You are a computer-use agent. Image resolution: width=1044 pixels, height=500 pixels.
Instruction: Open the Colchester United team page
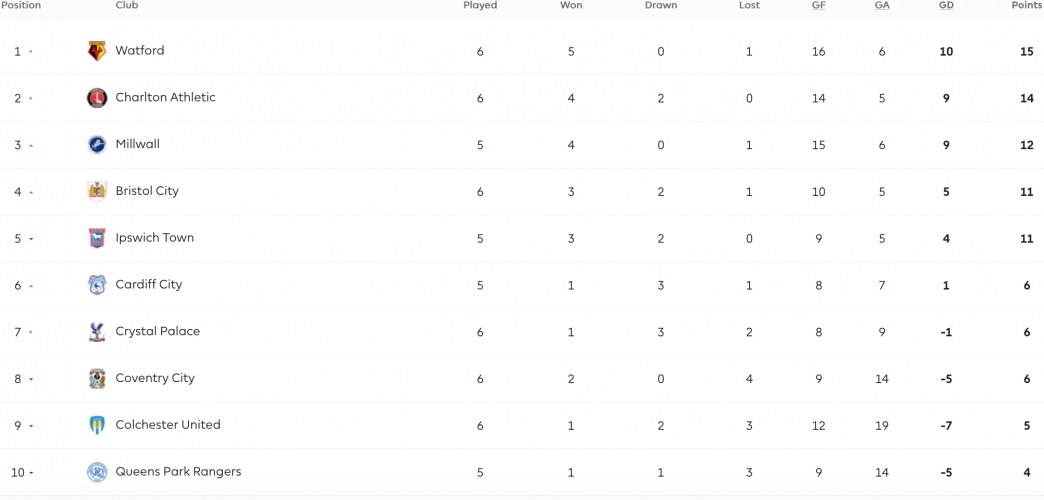(168, 425)
